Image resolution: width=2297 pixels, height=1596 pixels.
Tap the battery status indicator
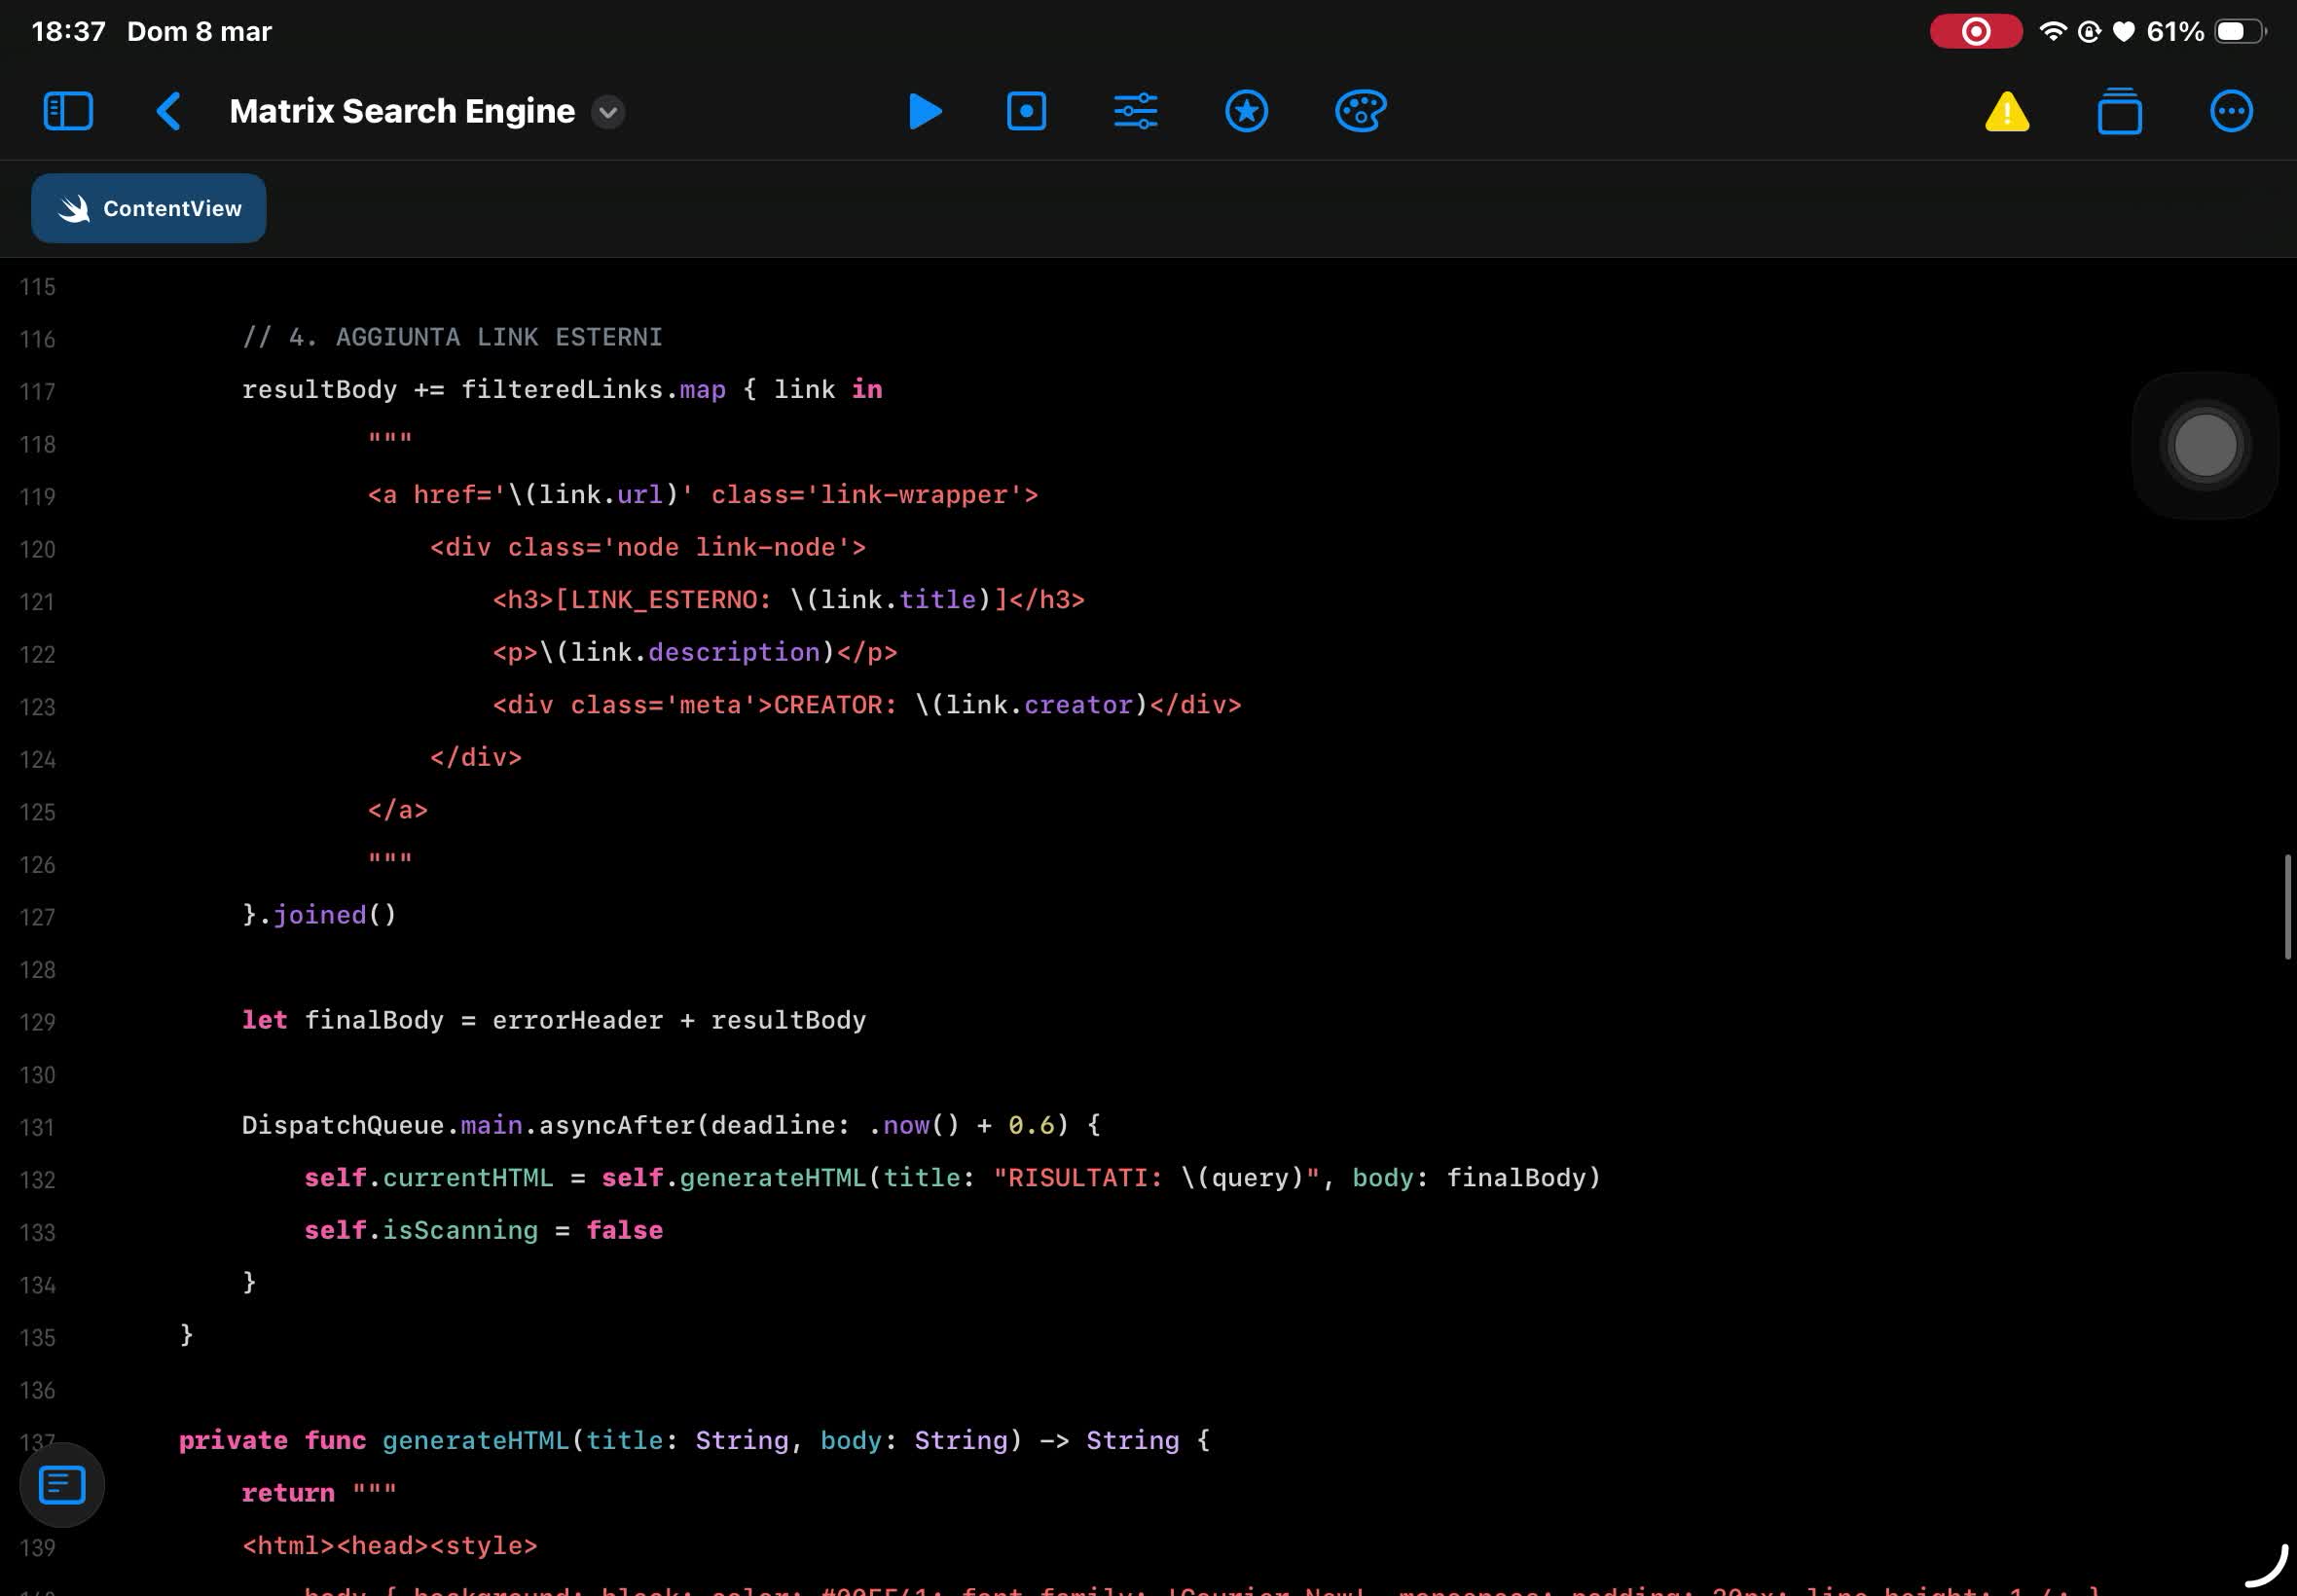2238,32
